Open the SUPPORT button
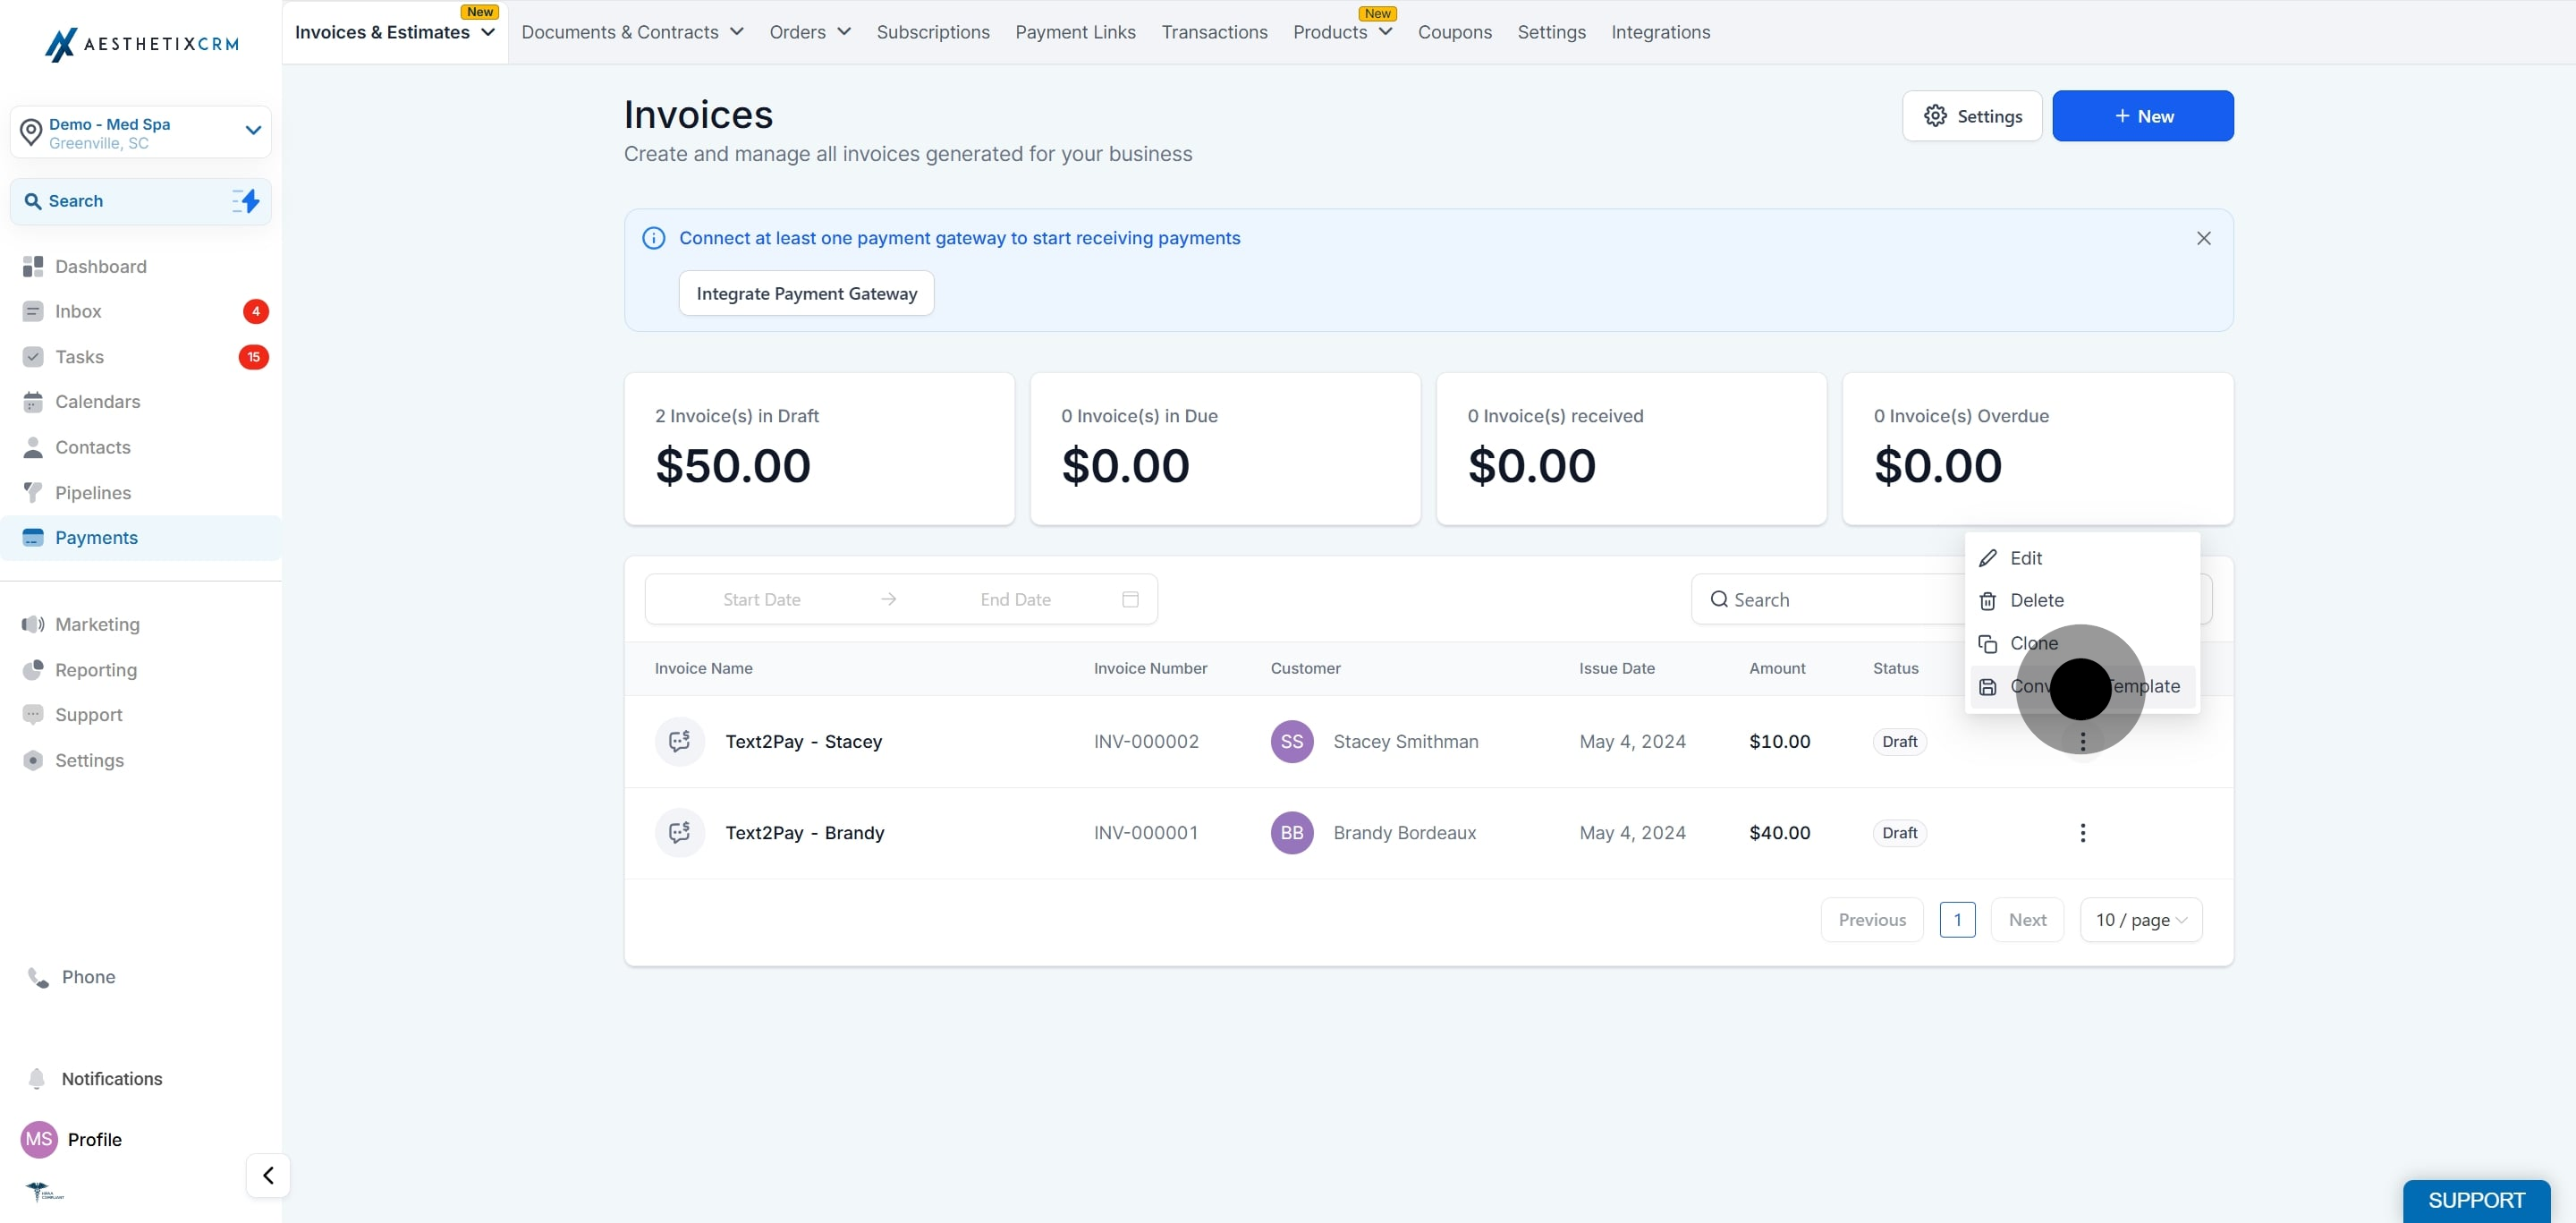Viewport: 2576px width, 1223px height. pyautogui.click(x=2476, y=1201)
